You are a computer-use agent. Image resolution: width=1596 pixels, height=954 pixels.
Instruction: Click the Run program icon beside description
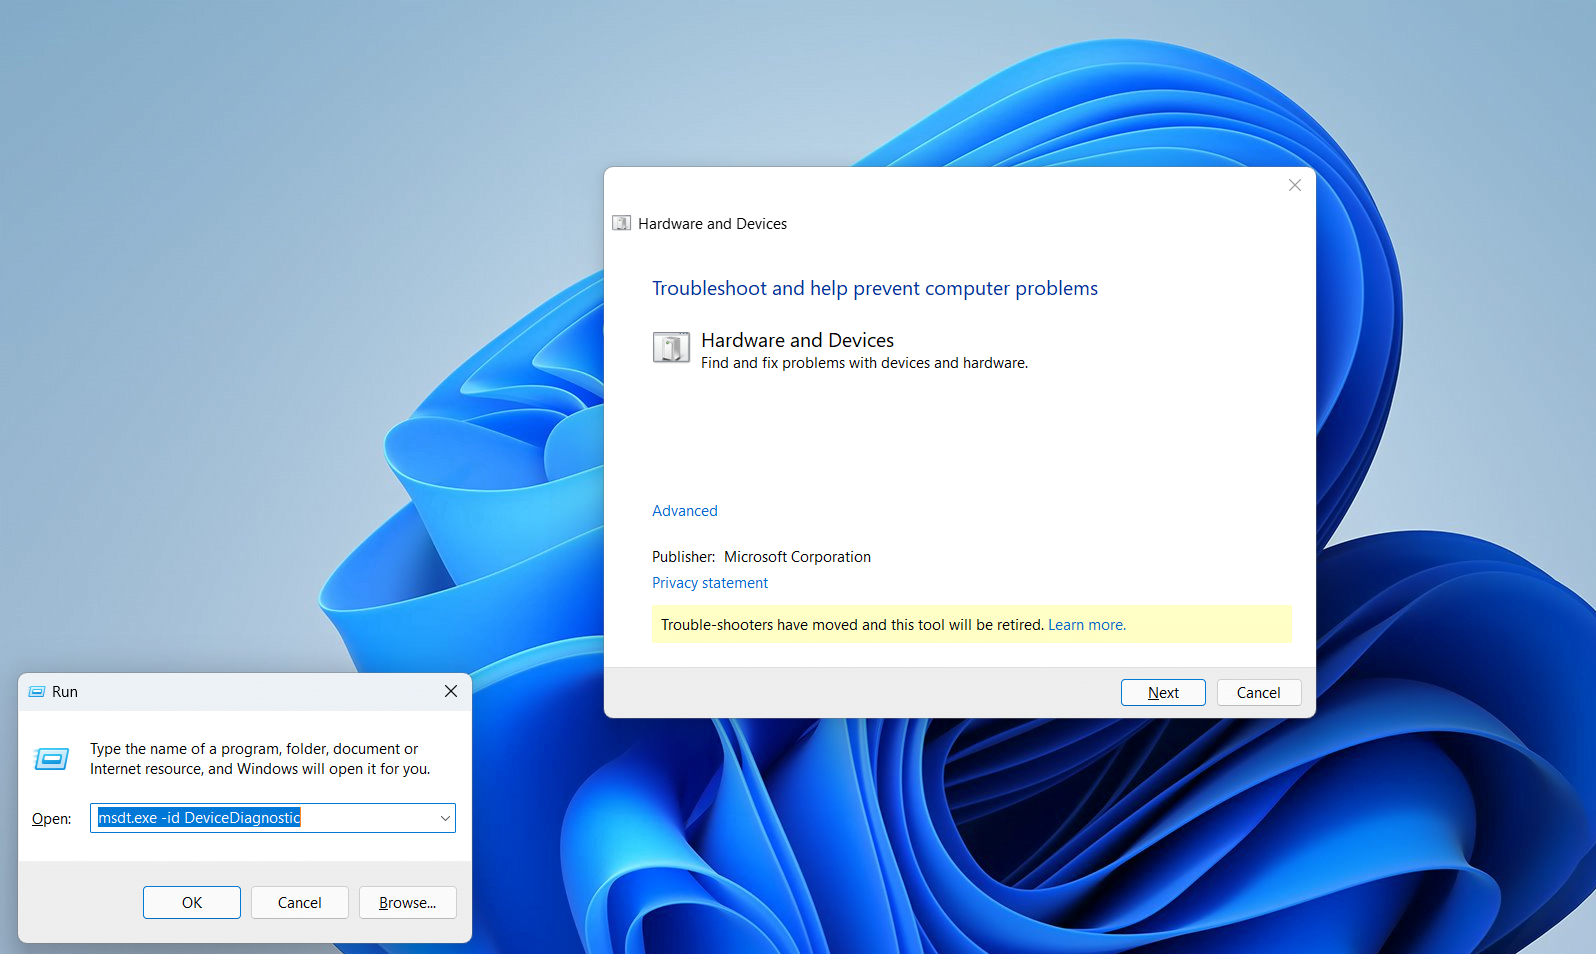tap(51, 760)
